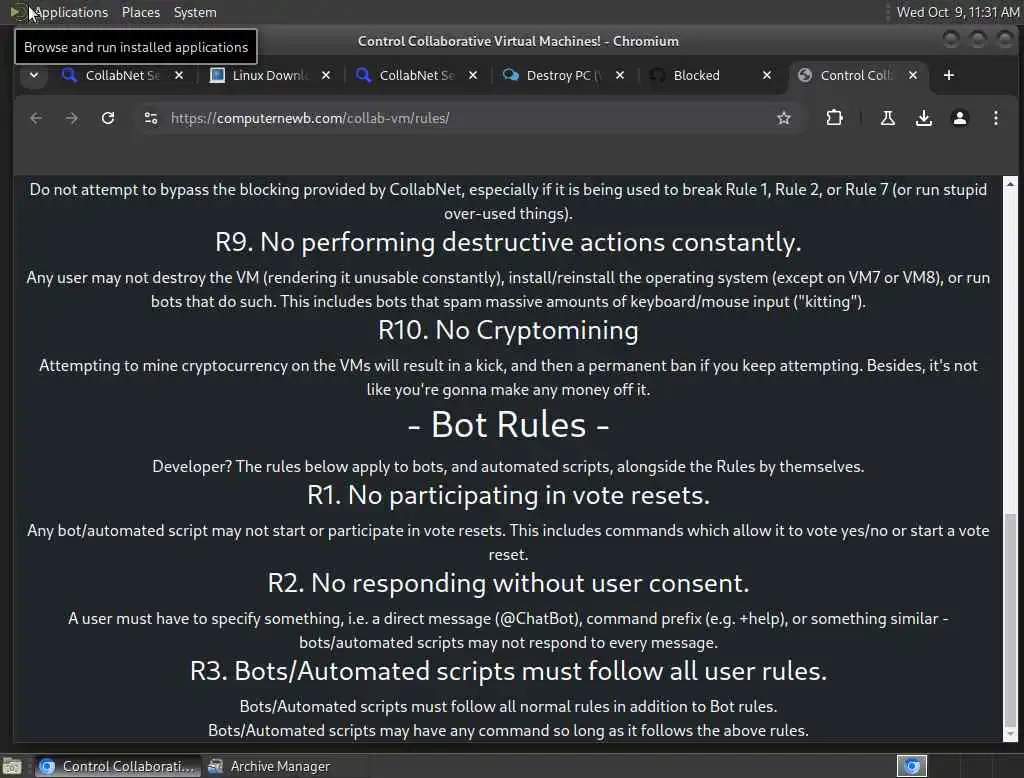Click the Chromium tray icon in bottom panel
Image resolution: width=1024 pixels, height=778 pixels.
click(x=912, y=766)
